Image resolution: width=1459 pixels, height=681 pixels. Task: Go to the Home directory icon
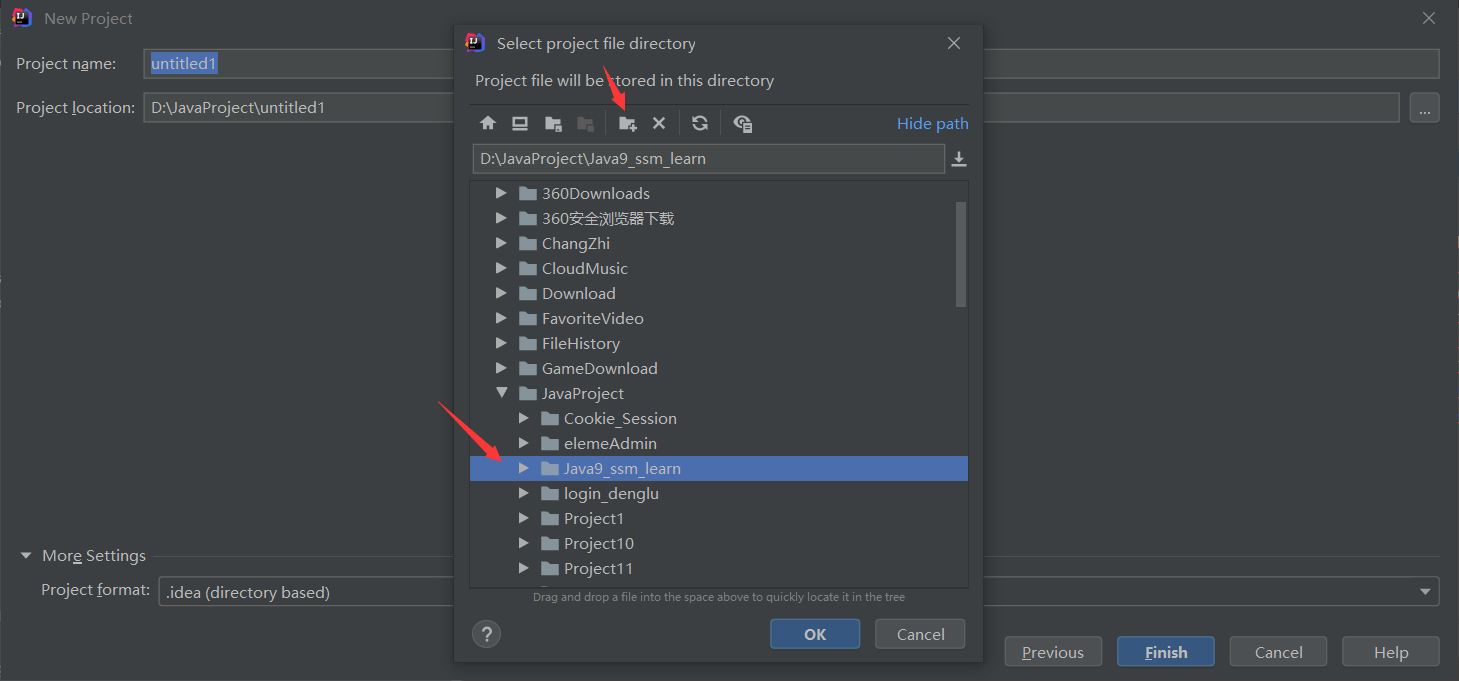pos(488,123)
